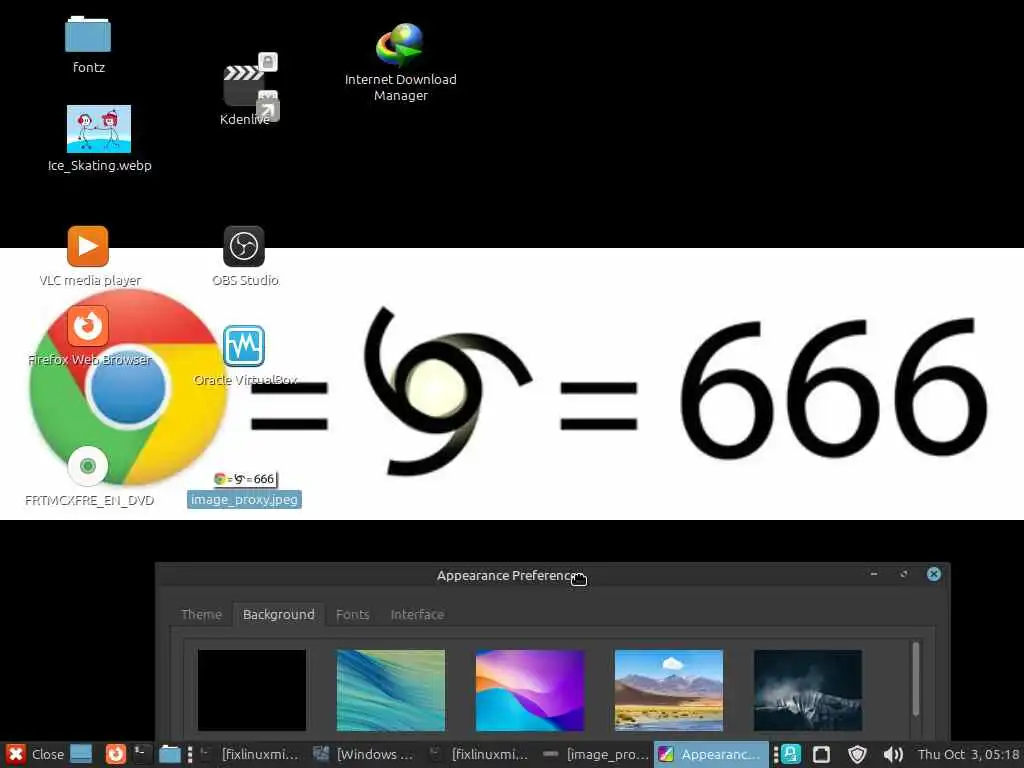Image resolution: width=1024 pixels, height=768 pixels.
Task: Close the Appearance Preferences window
Action: point(934,574)
